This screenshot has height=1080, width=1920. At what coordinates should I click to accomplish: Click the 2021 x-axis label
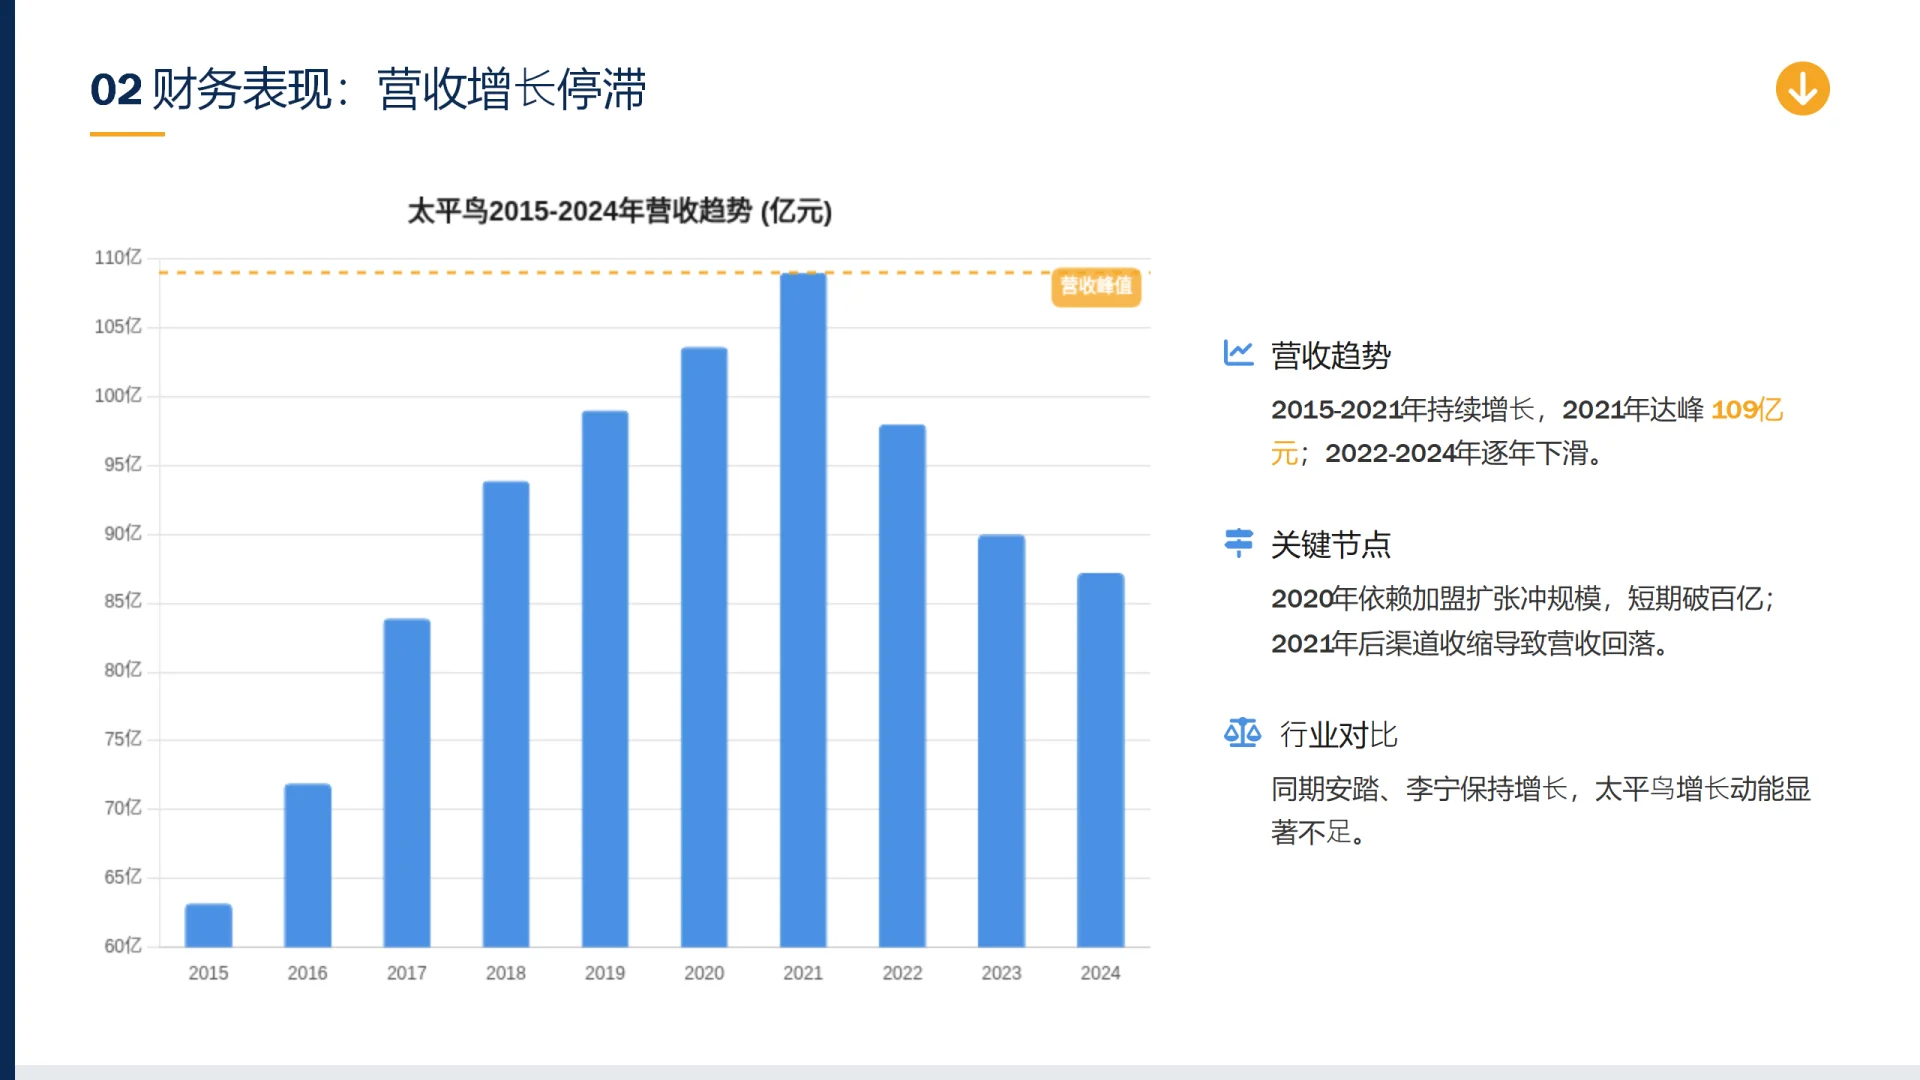click(x=803, y=973)
